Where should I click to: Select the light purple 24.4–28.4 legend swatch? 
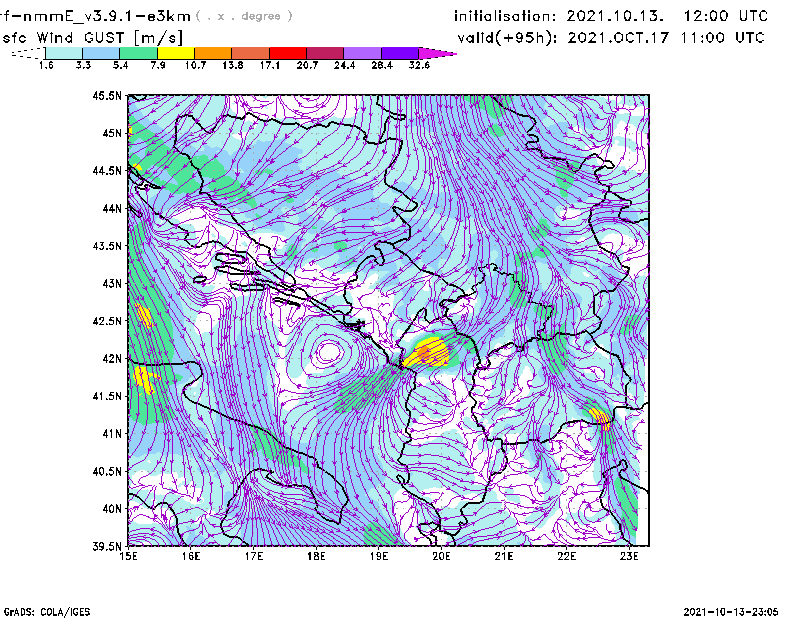[x=363, y=53]
